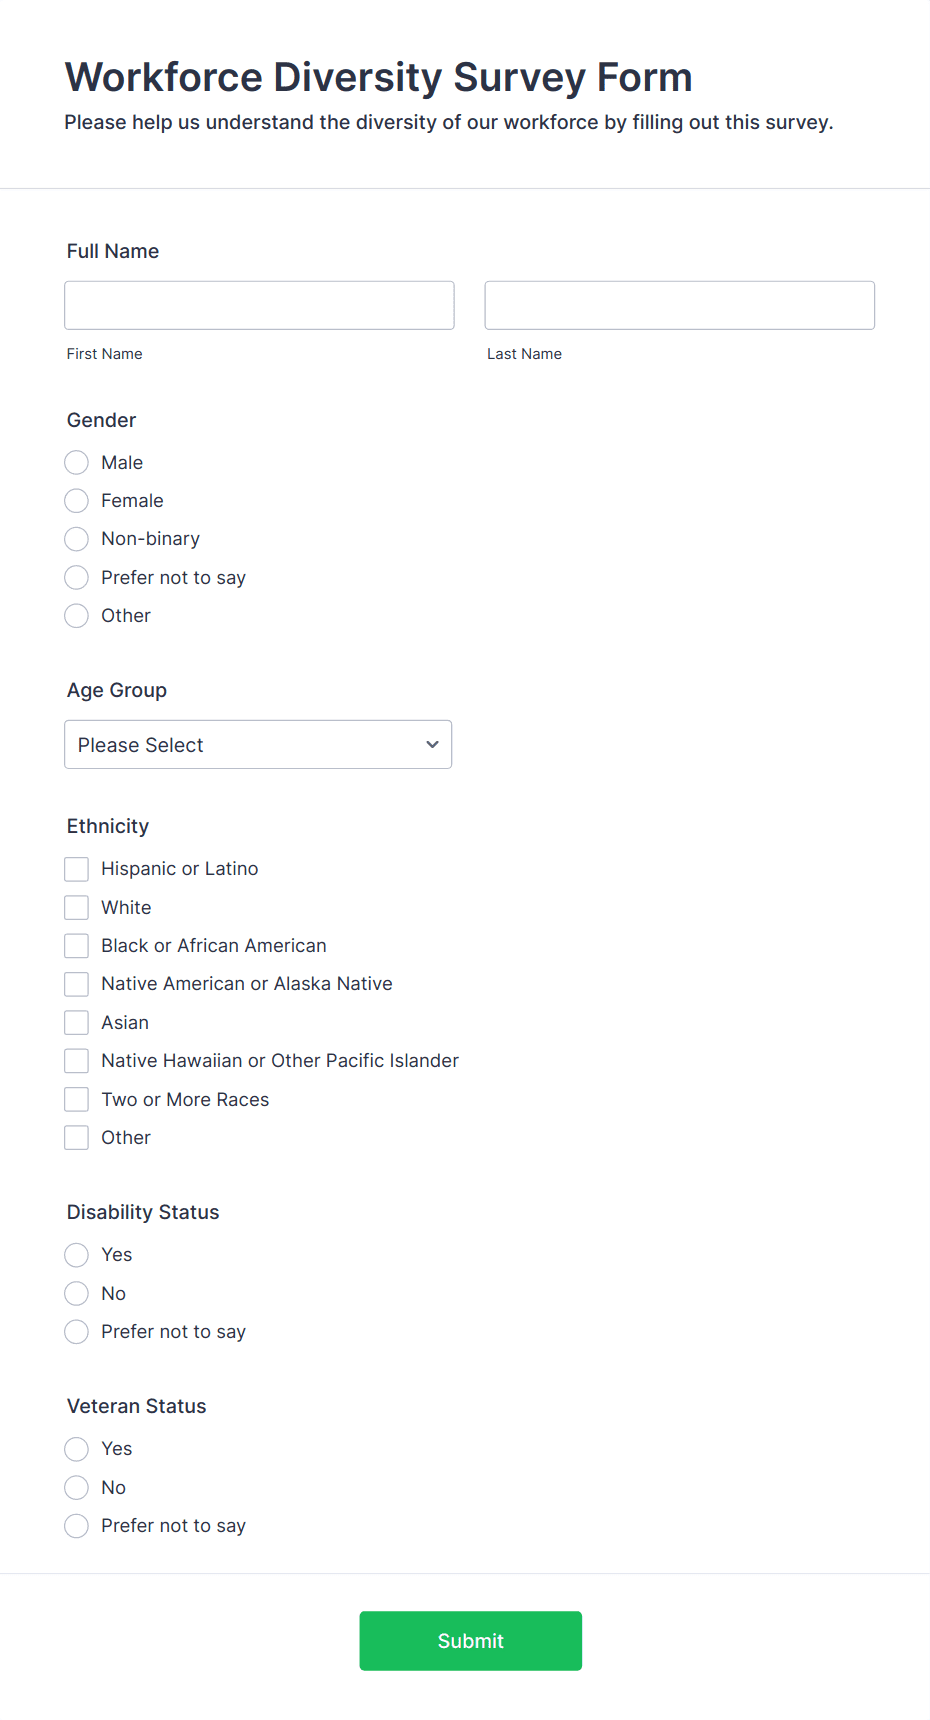Choose Non-binary under Gender
The height and width of the screenshot is (1720, 930).
pyautogui.click(x=76, y=539)
